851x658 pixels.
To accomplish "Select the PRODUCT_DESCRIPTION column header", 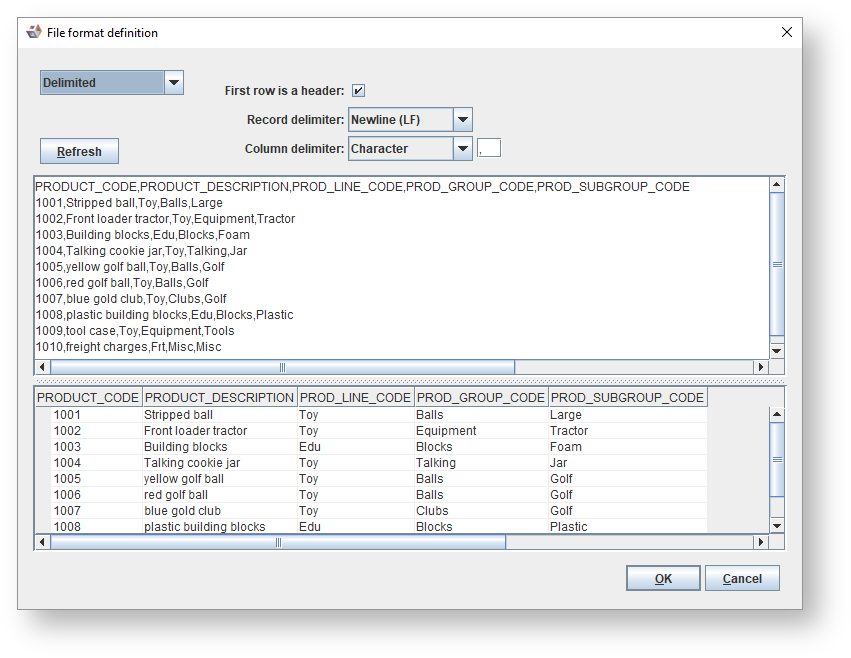I will pos(219,398).
